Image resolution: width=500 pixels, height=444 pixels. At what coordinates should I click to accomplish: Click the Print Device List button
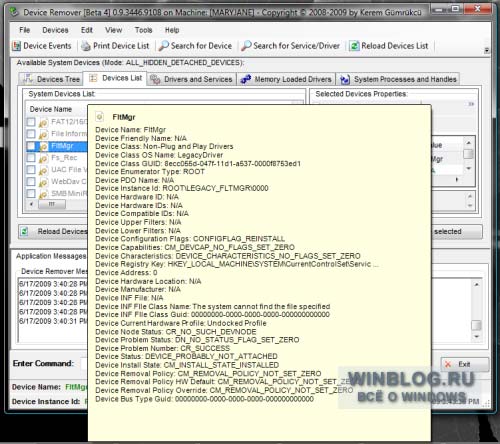[x=115, y=46]
